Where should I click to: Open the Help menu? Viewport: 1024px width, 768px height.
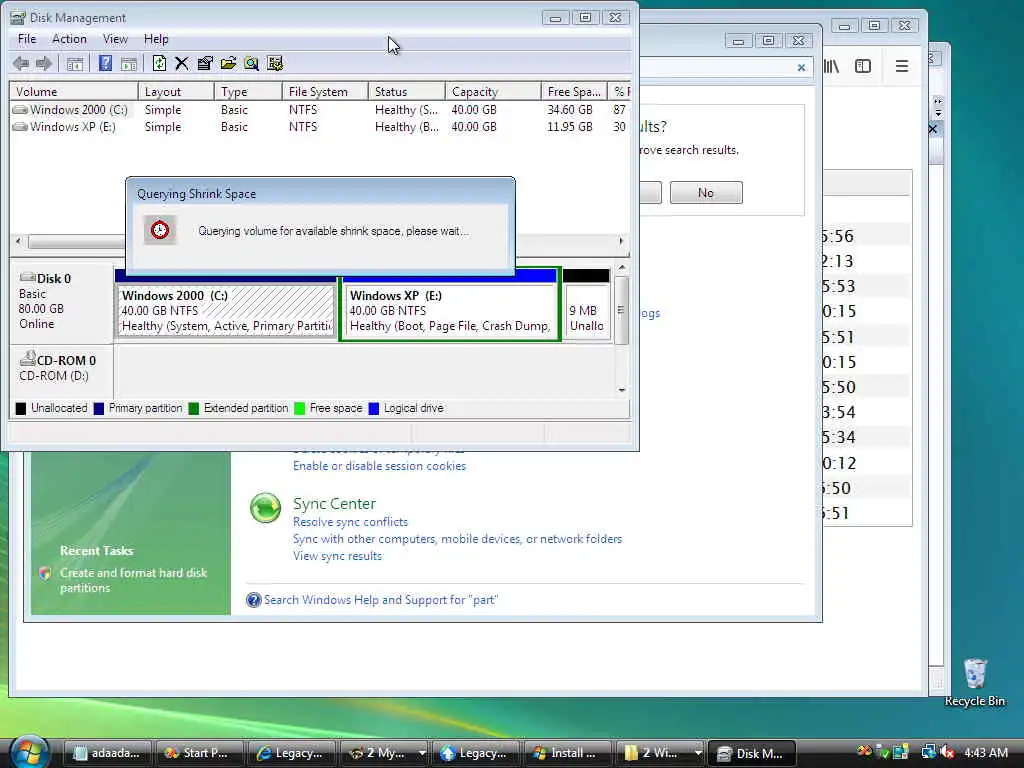[x=156, y=39]
